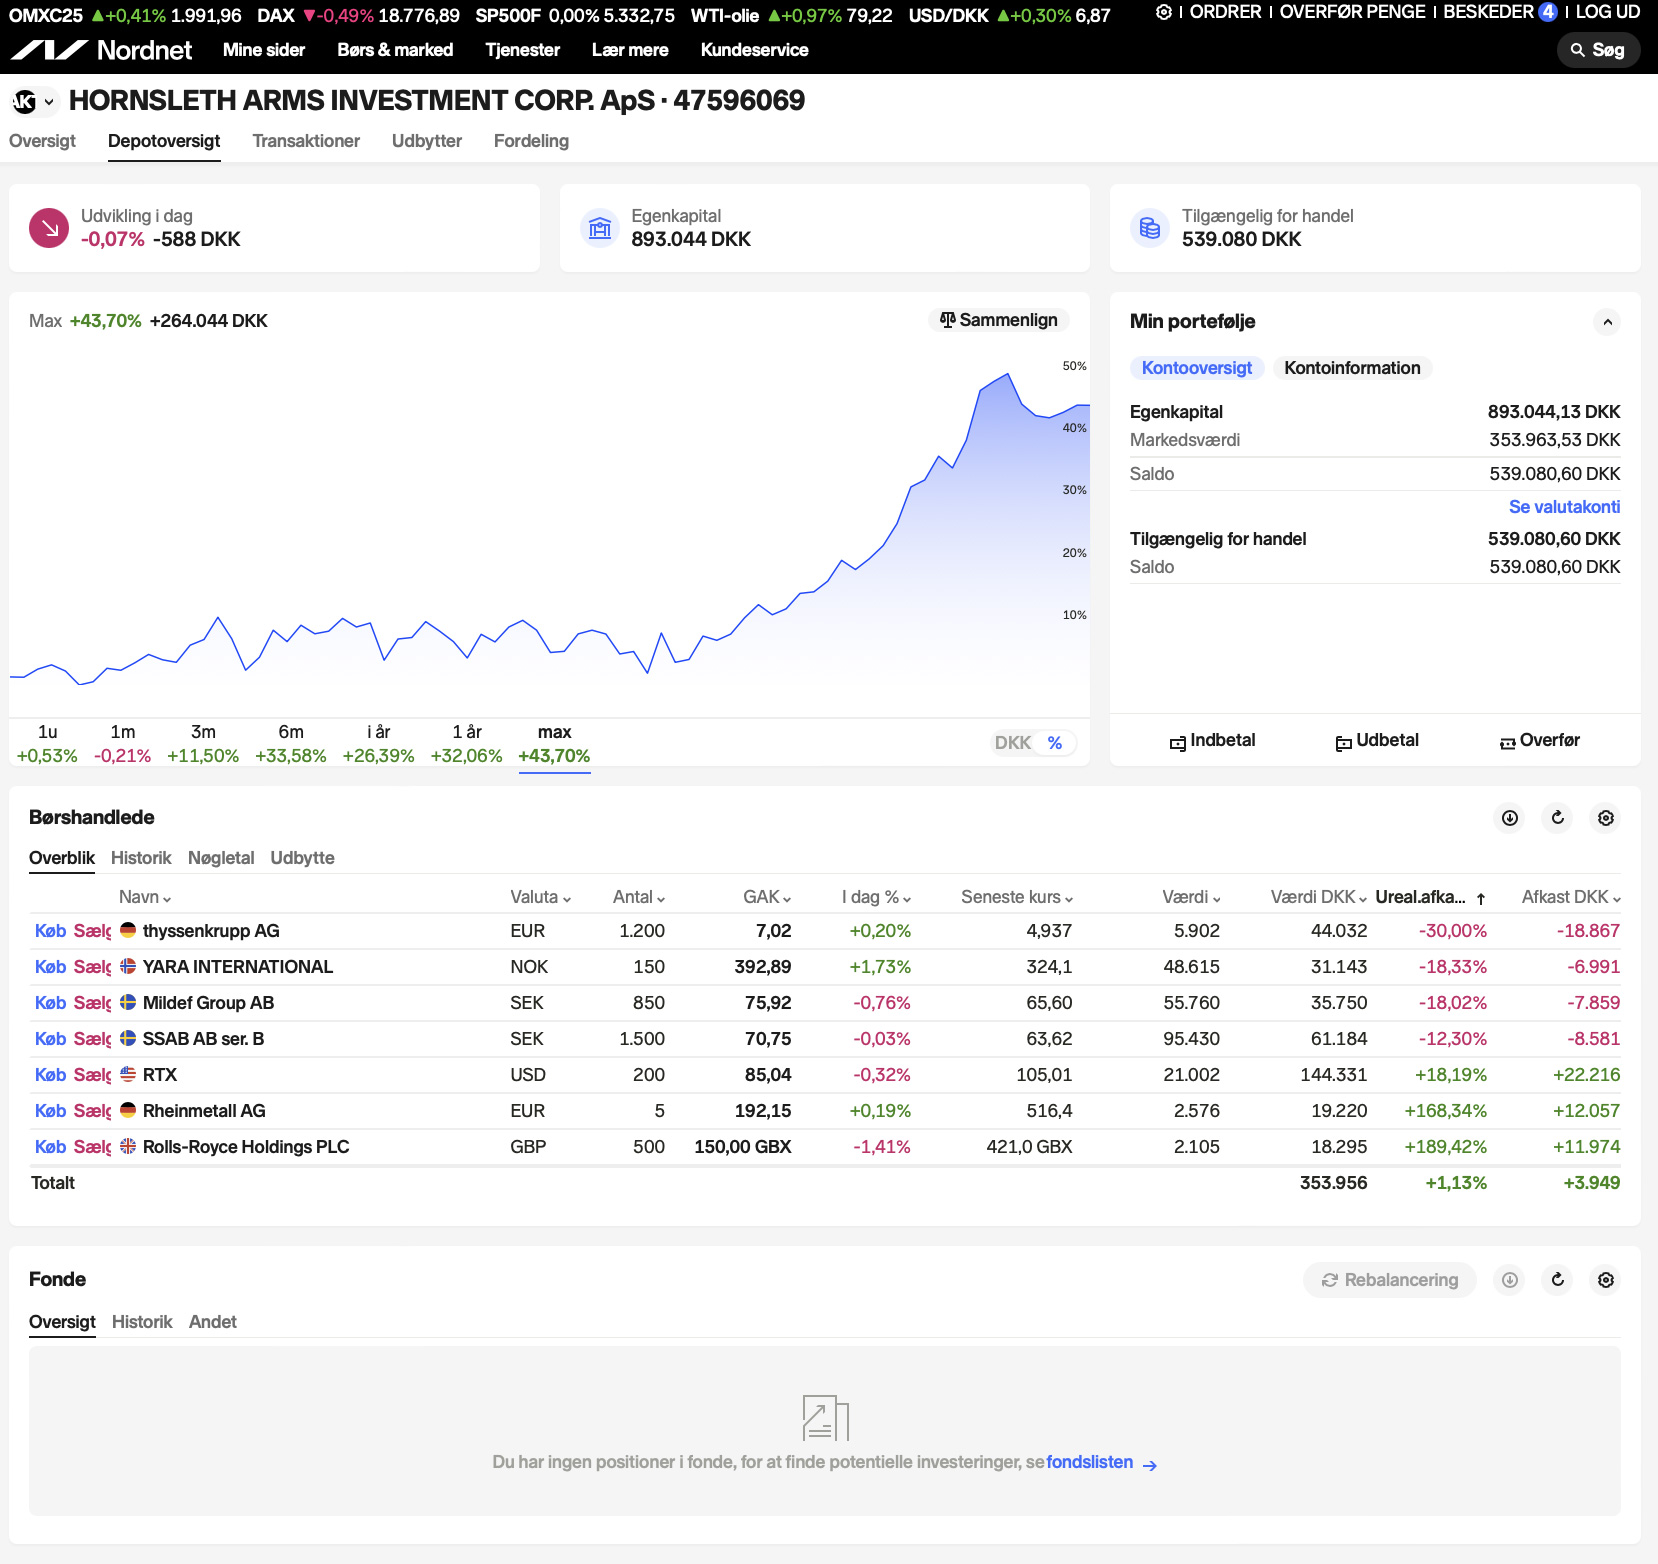Refresh the Fonde section
Screen dimensions: 1658x1564
pyautogui.click(x=1558, y=1280)
